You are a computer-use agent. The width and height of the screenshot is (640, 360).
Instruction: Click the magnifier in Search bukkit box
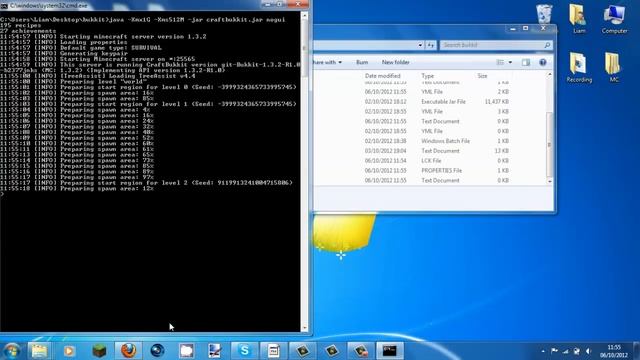tap(547, 45)
